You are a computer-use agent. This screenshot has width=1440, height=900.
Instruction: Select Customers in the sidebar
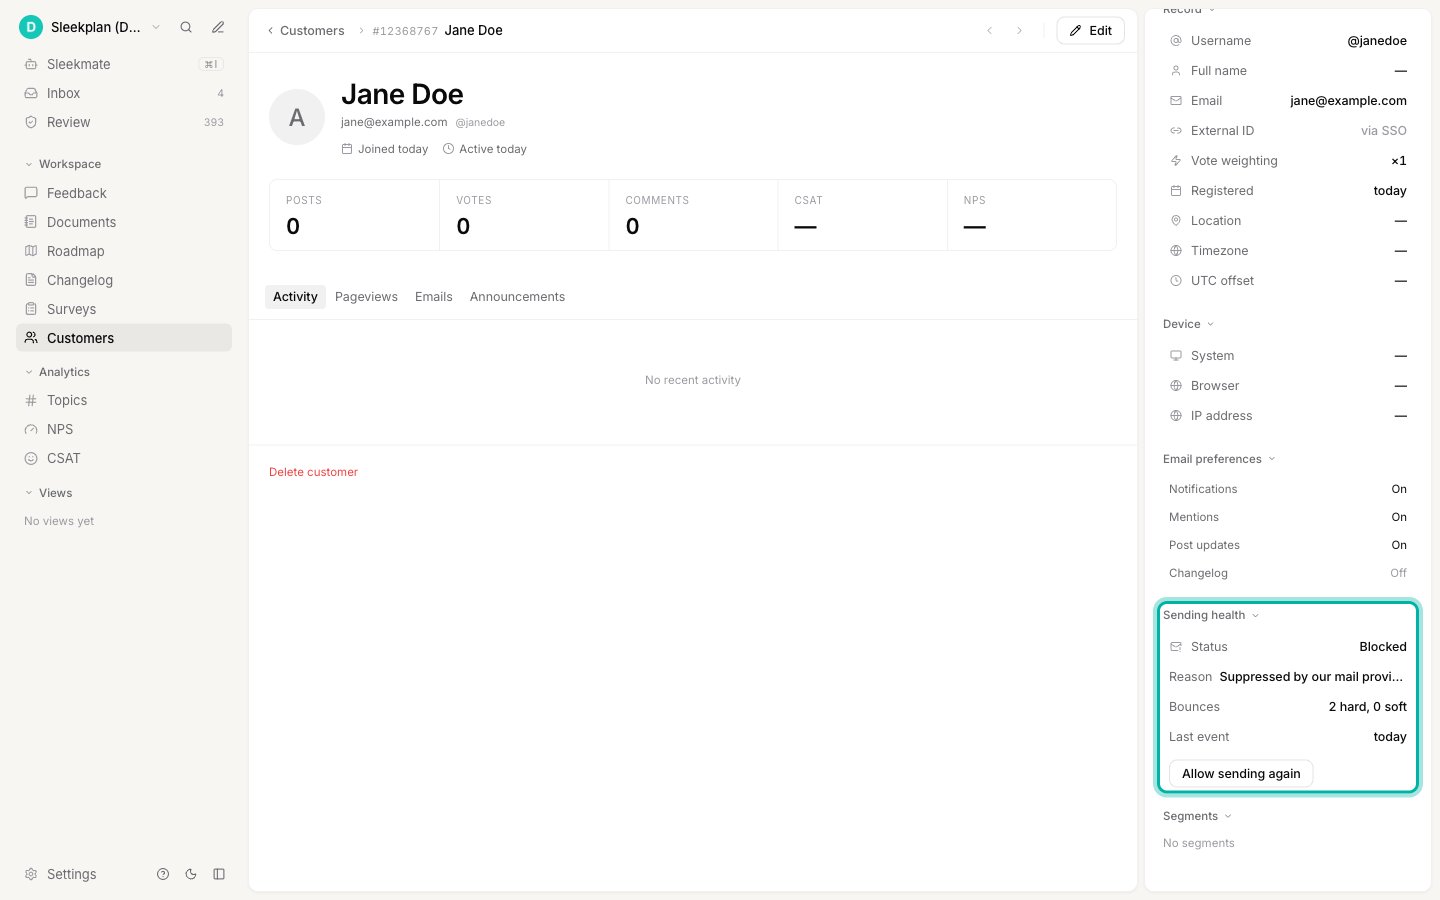pos(124,338)
